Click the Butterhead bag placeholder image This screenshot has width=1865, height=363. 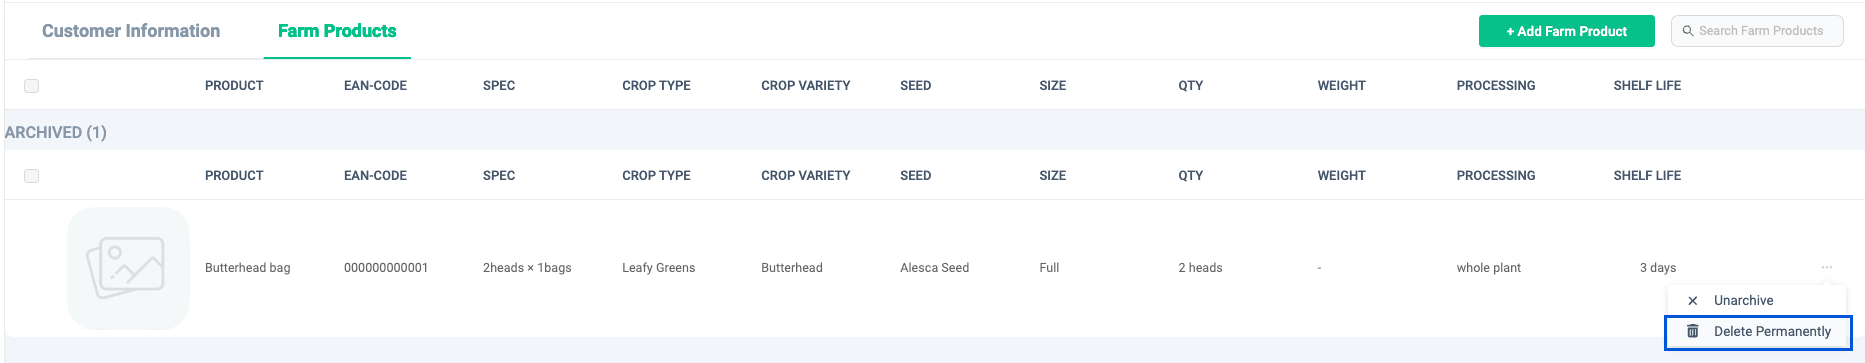coord(128,268)
